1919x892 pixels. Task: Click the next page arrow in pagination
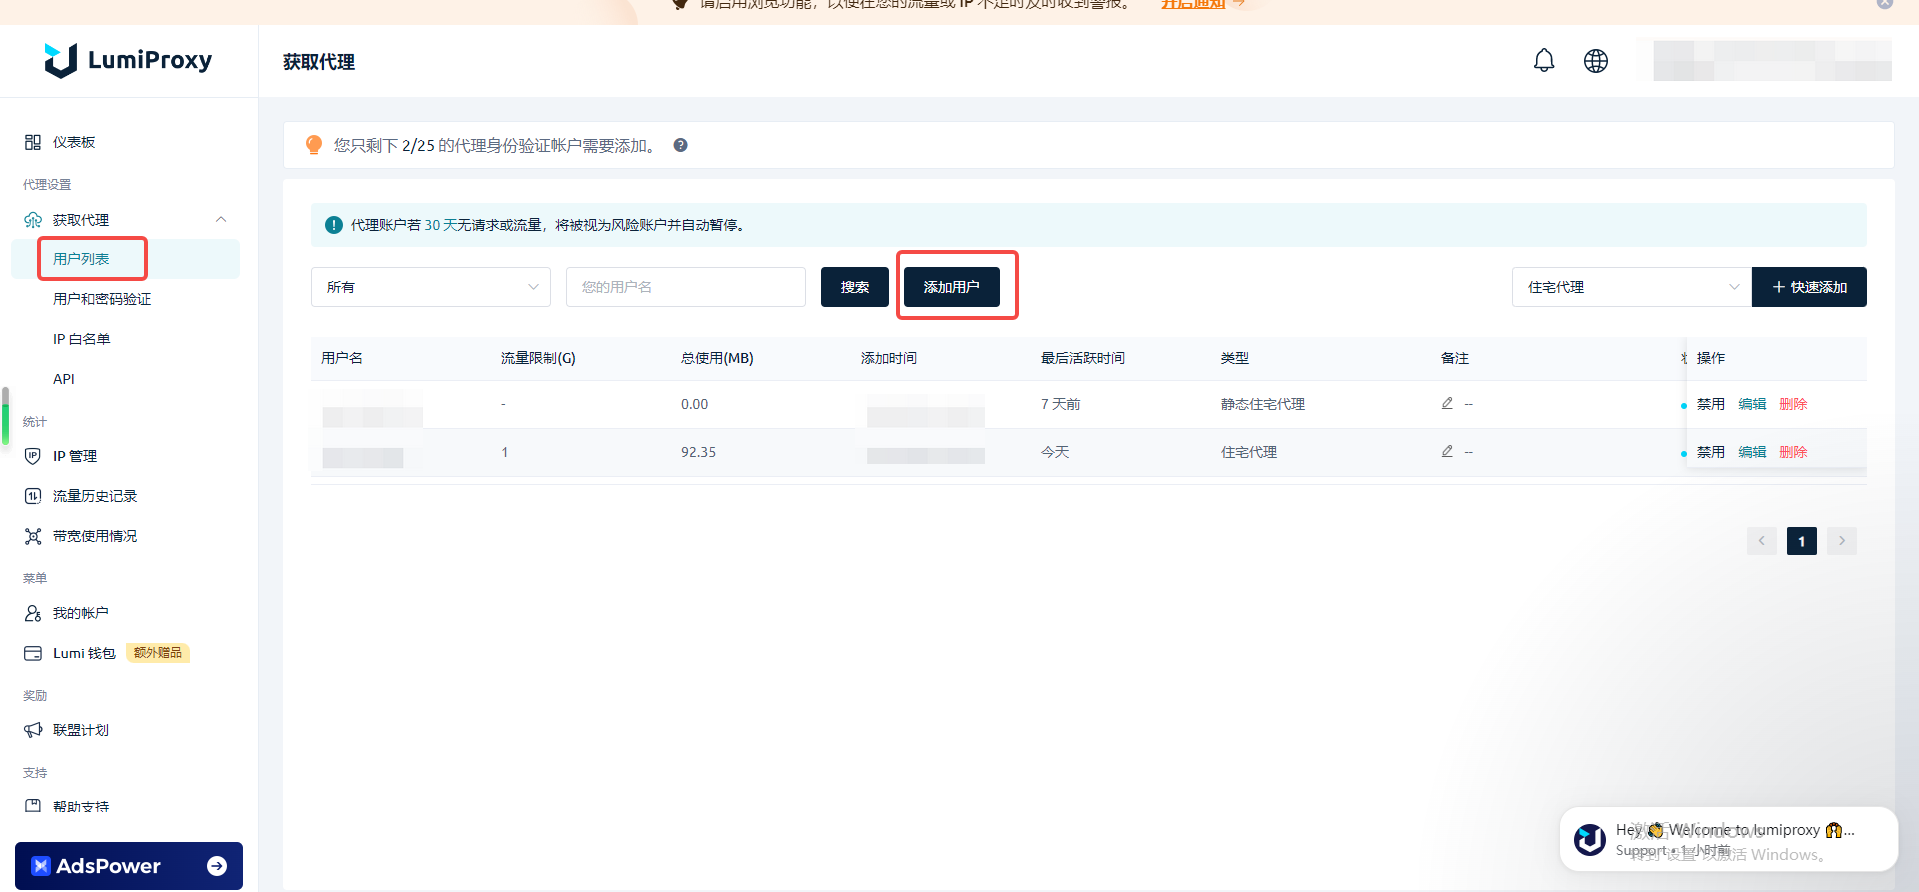click(x=1841, y=541)
